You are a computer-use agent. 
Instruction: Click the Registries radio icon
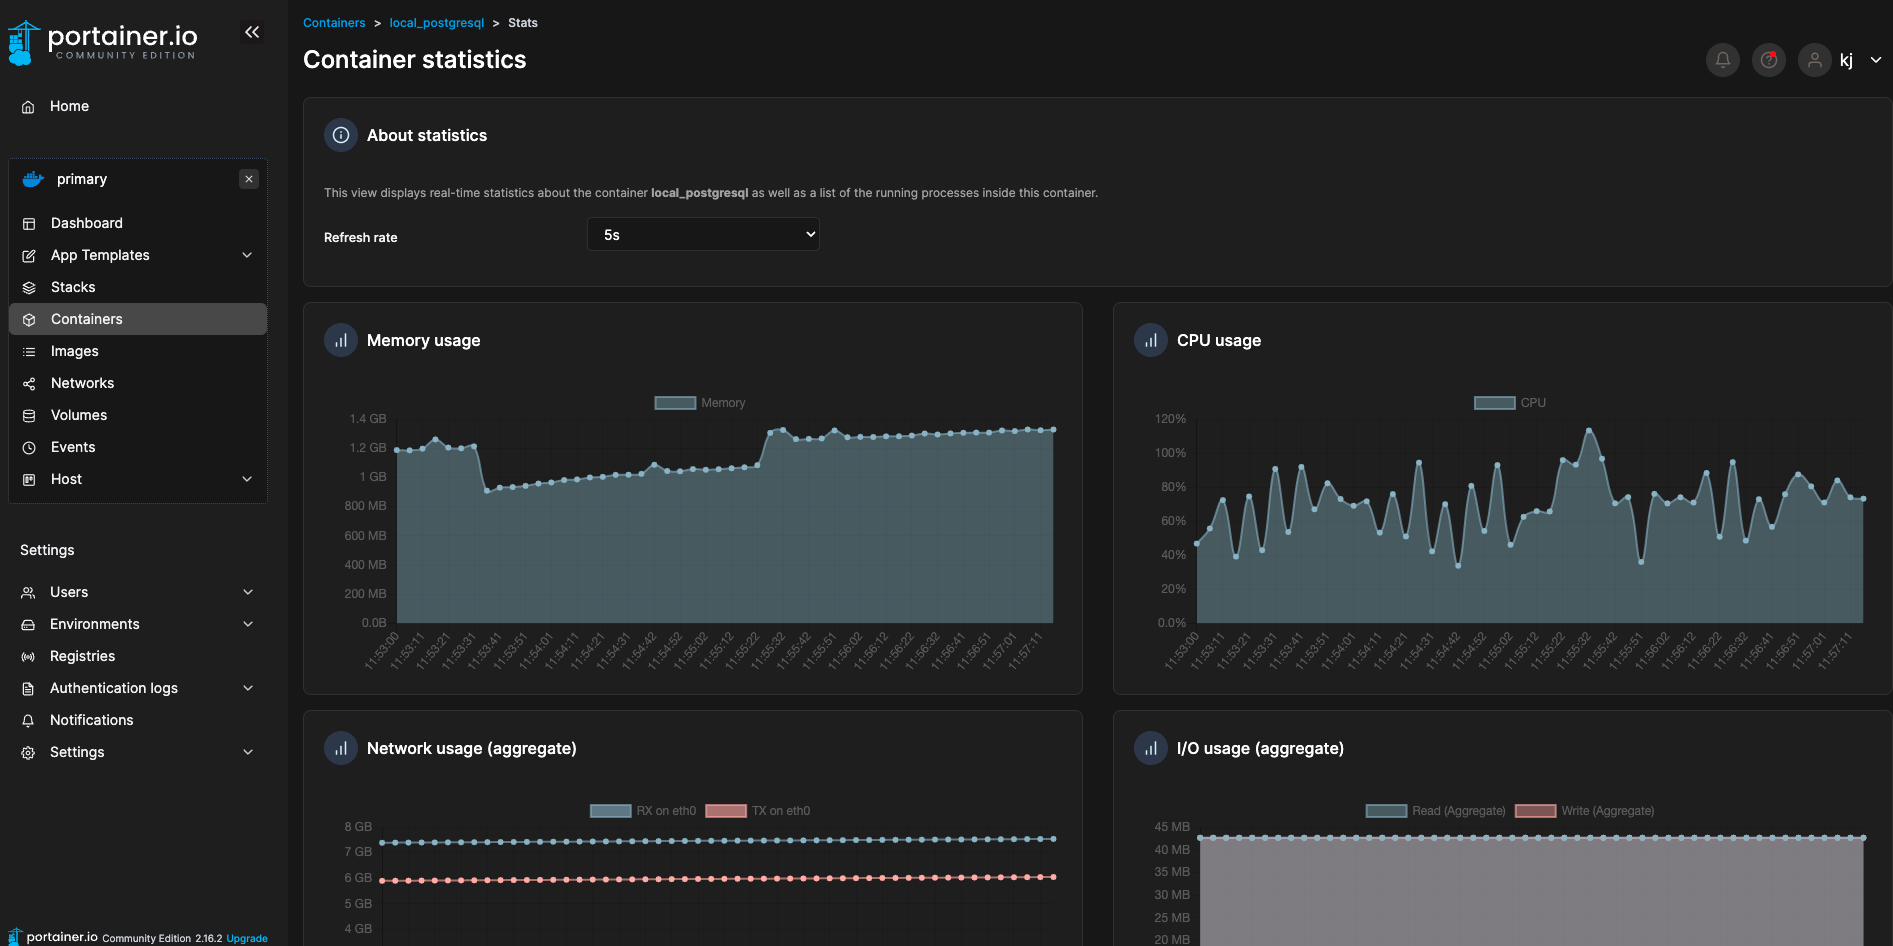click(28, 657)
